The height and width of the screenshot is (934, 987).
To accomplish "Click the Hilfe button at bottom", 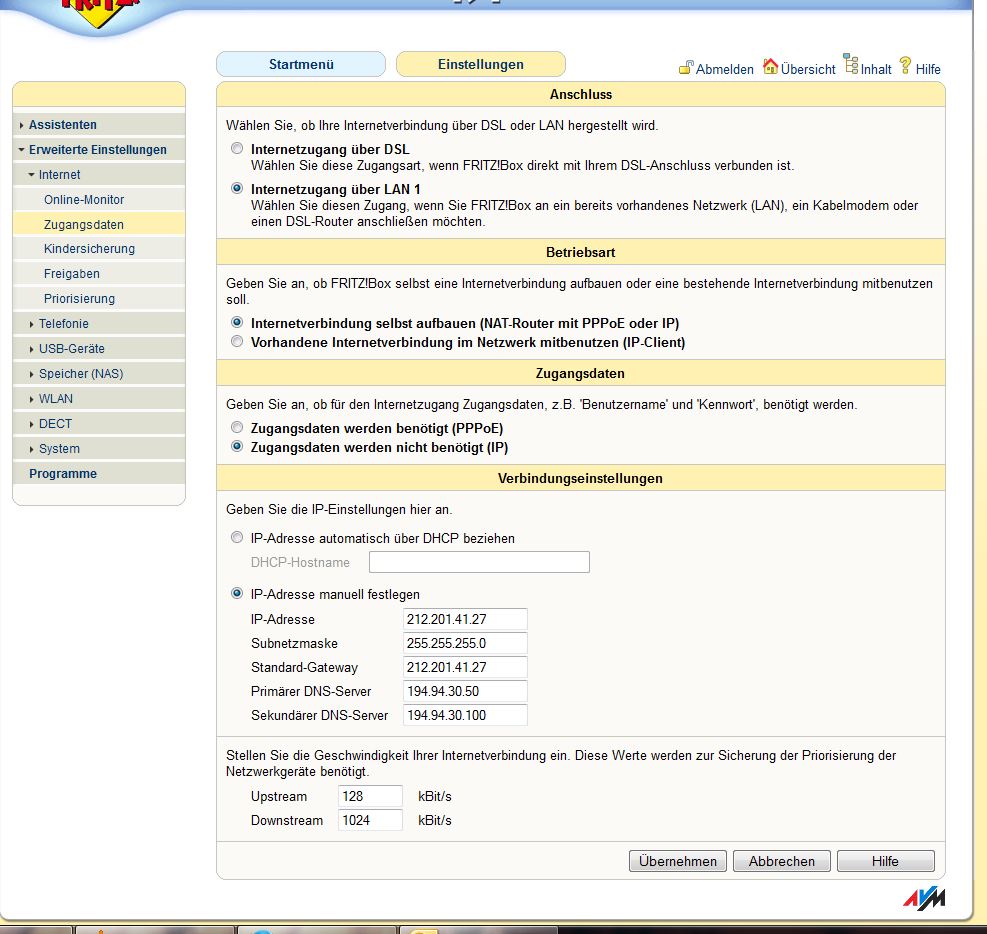I will point(886,861).
